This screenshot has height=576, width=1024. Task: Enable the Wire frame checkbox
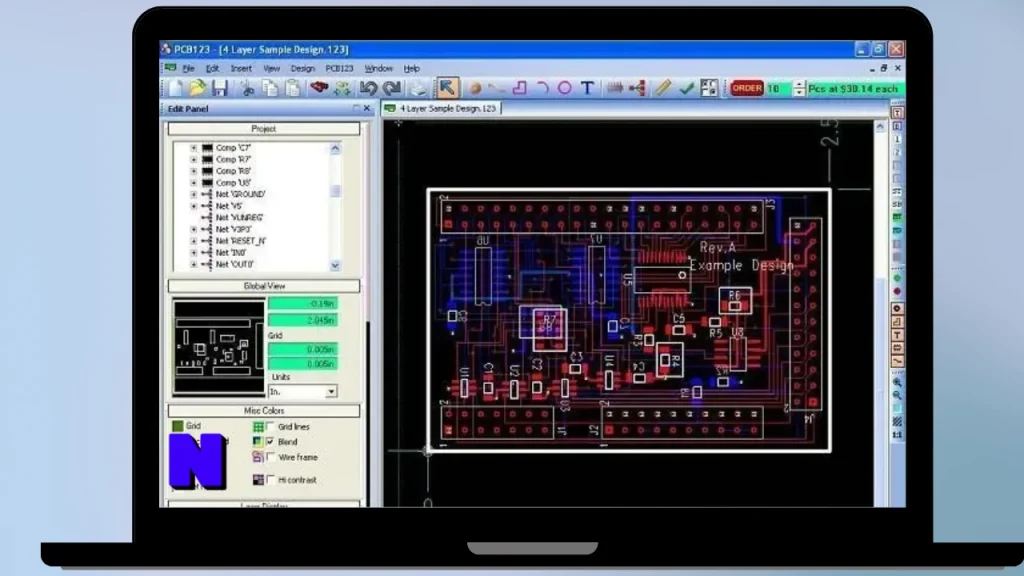pos(271,458)
